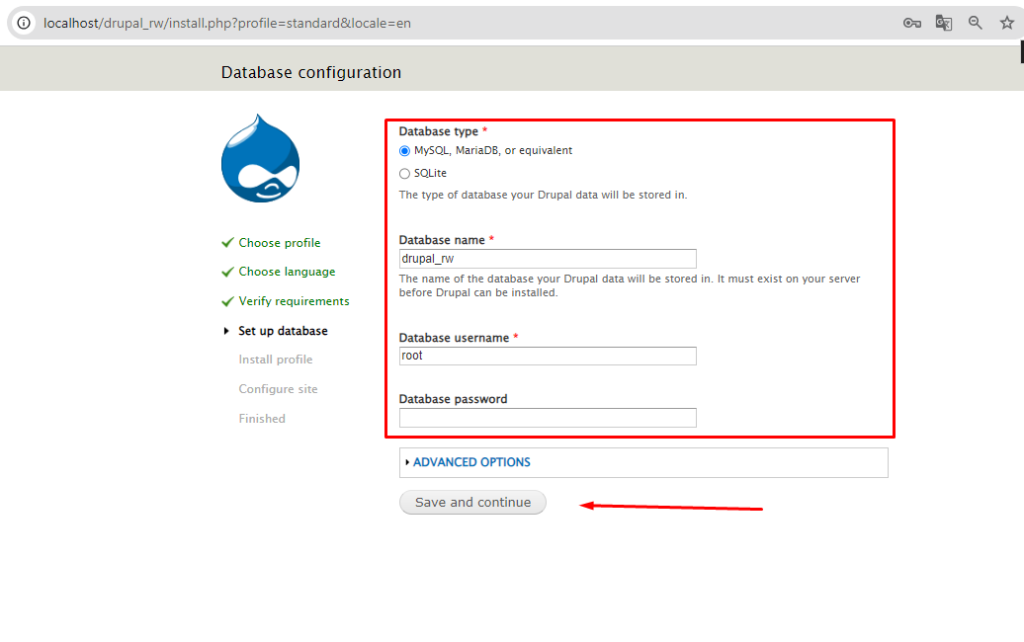
Task: Click the zoom magnifier icon in toolbar
Action: pos(975,22)
